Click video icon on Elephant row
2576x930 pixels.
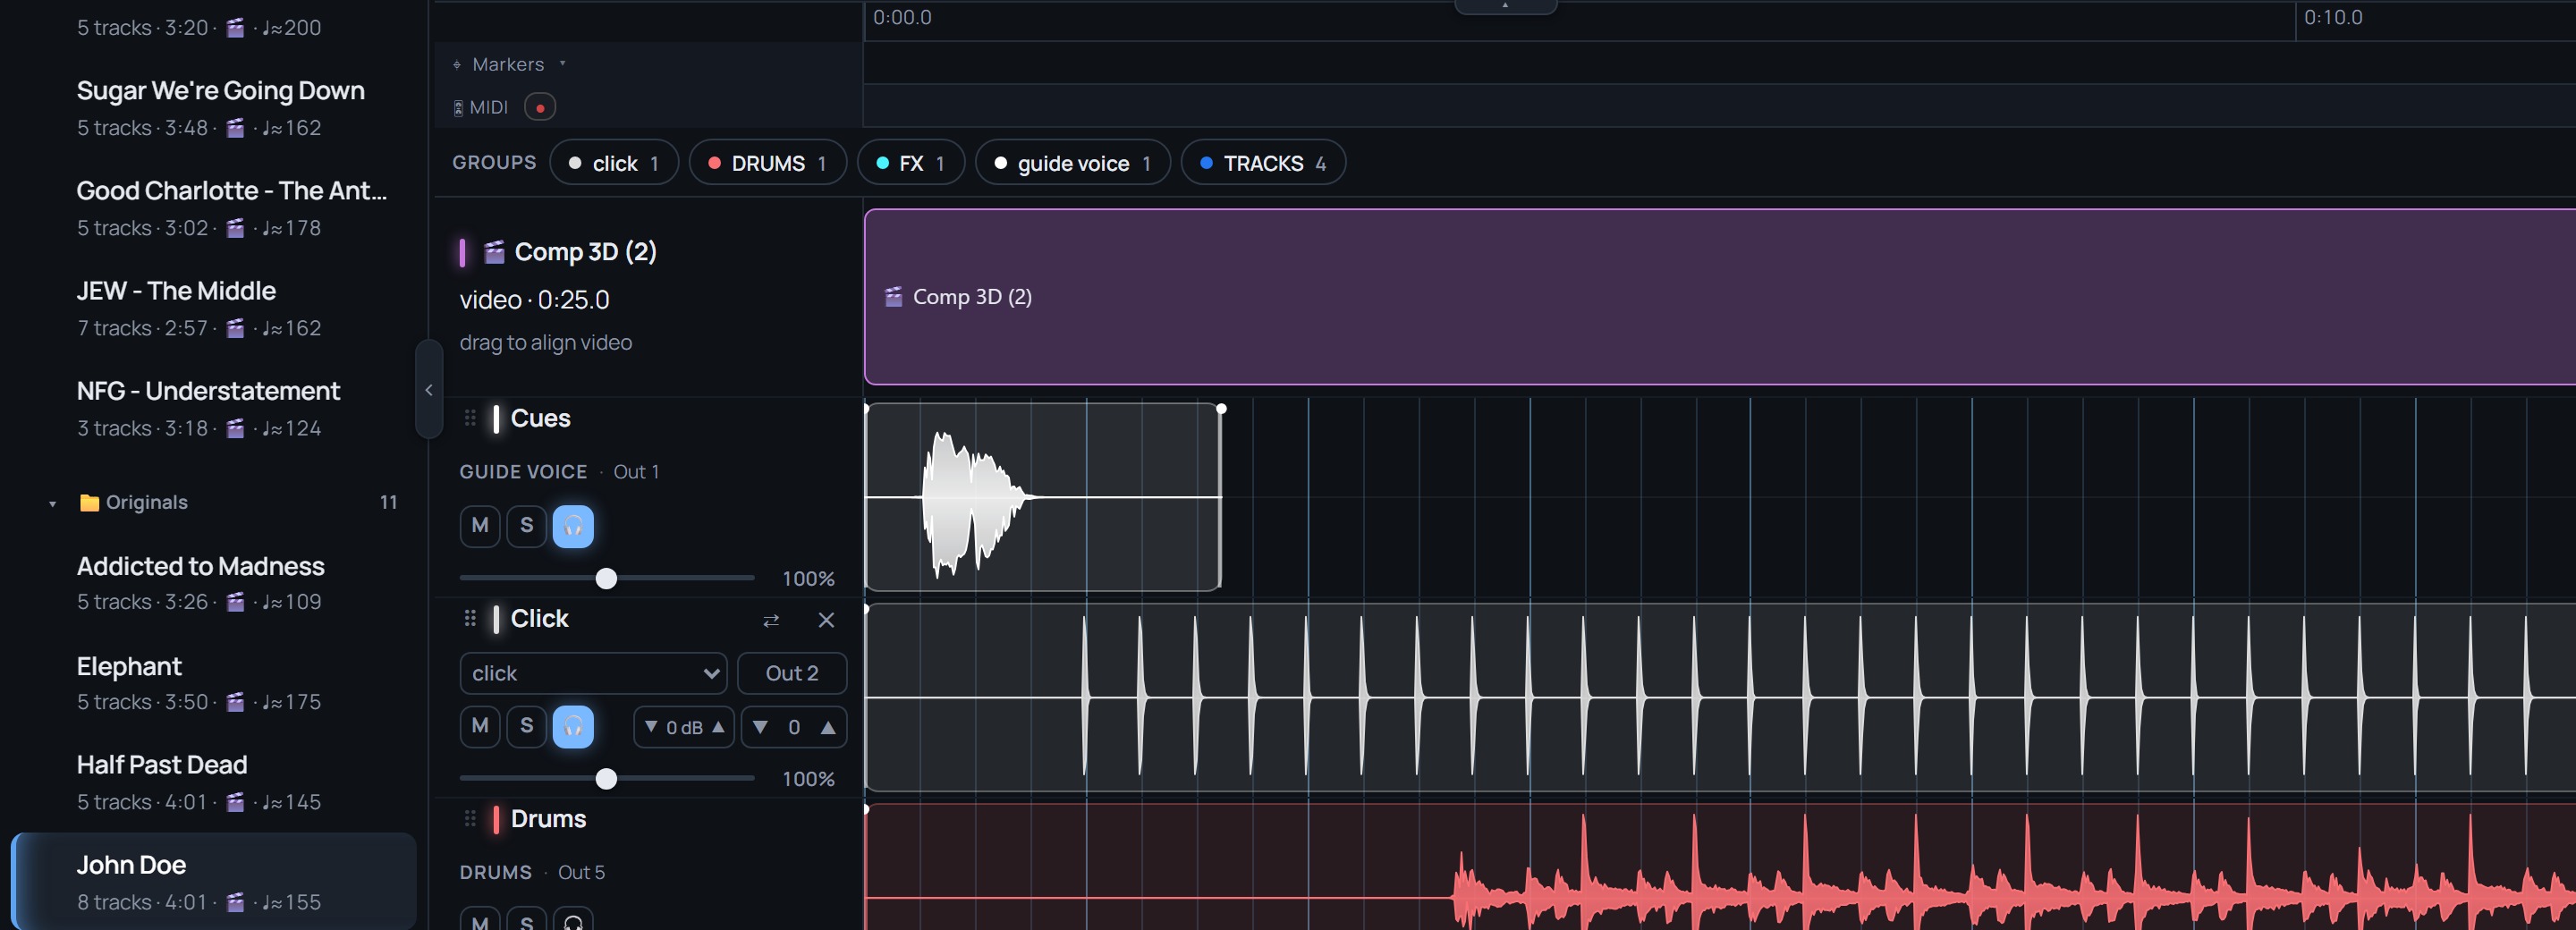(x=235, y=702)
